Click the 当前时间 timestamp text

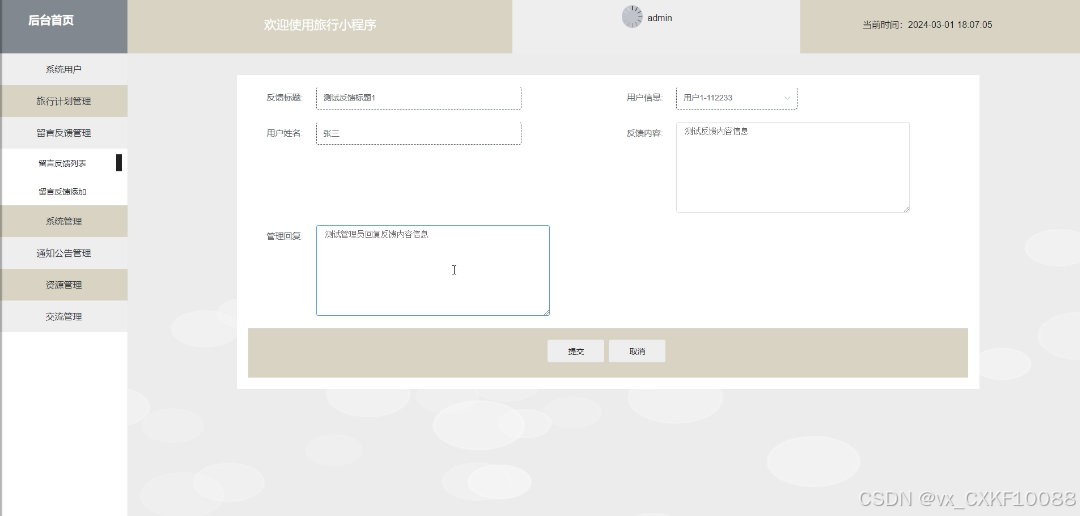click(x=927, y=25)
